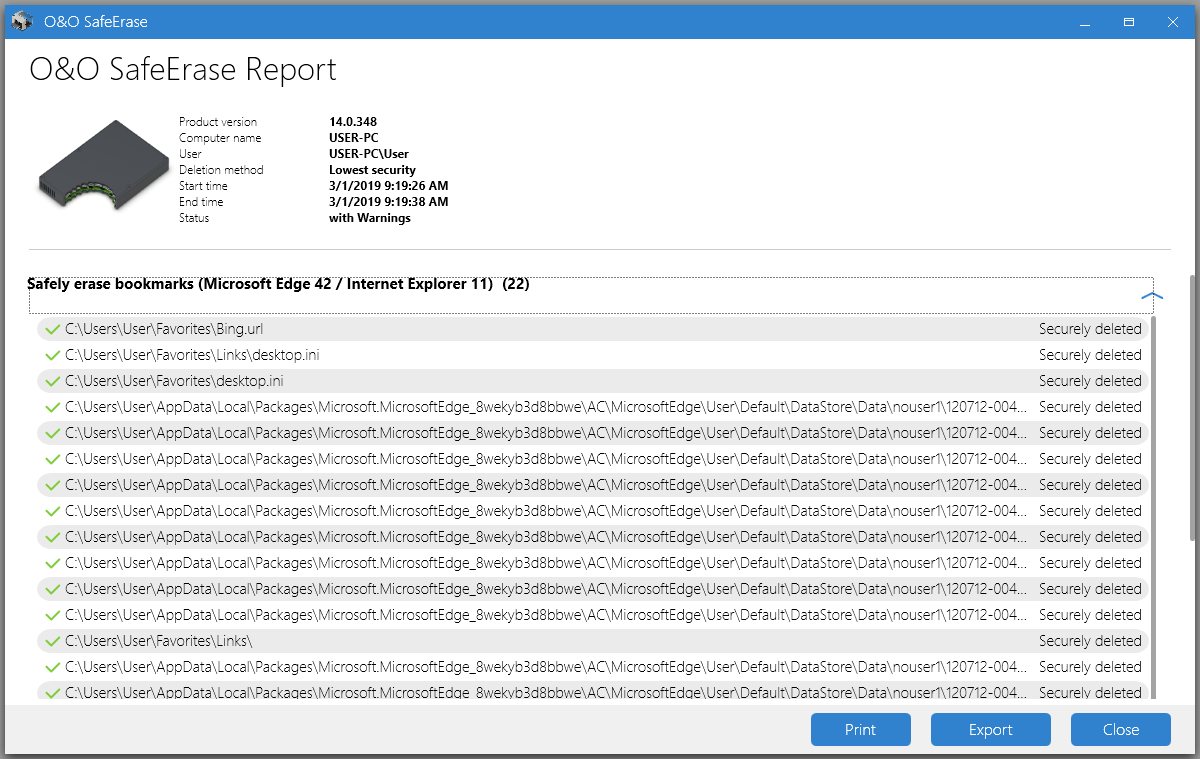Click the end time 3/1/2019 9:19:38 AM
Screen dimensions: 1200x759
click(388, 202)
